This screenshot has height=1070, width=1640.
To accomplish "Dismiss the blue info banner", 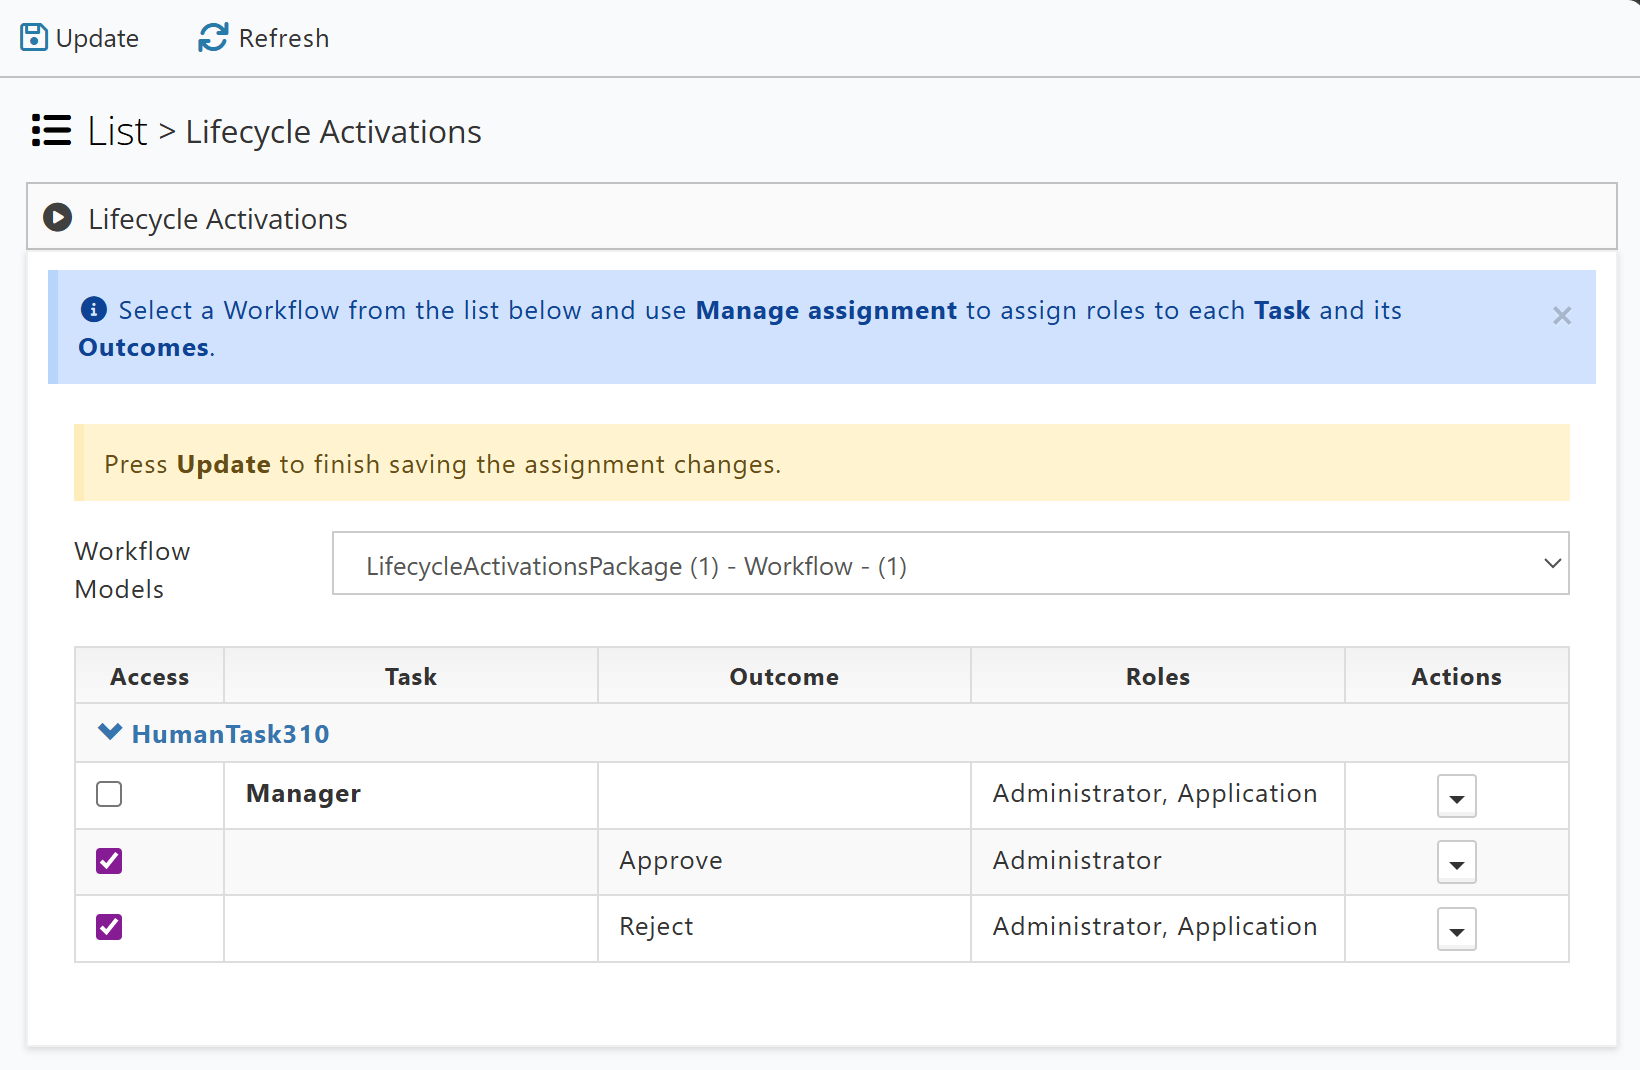I will 1562,316.
